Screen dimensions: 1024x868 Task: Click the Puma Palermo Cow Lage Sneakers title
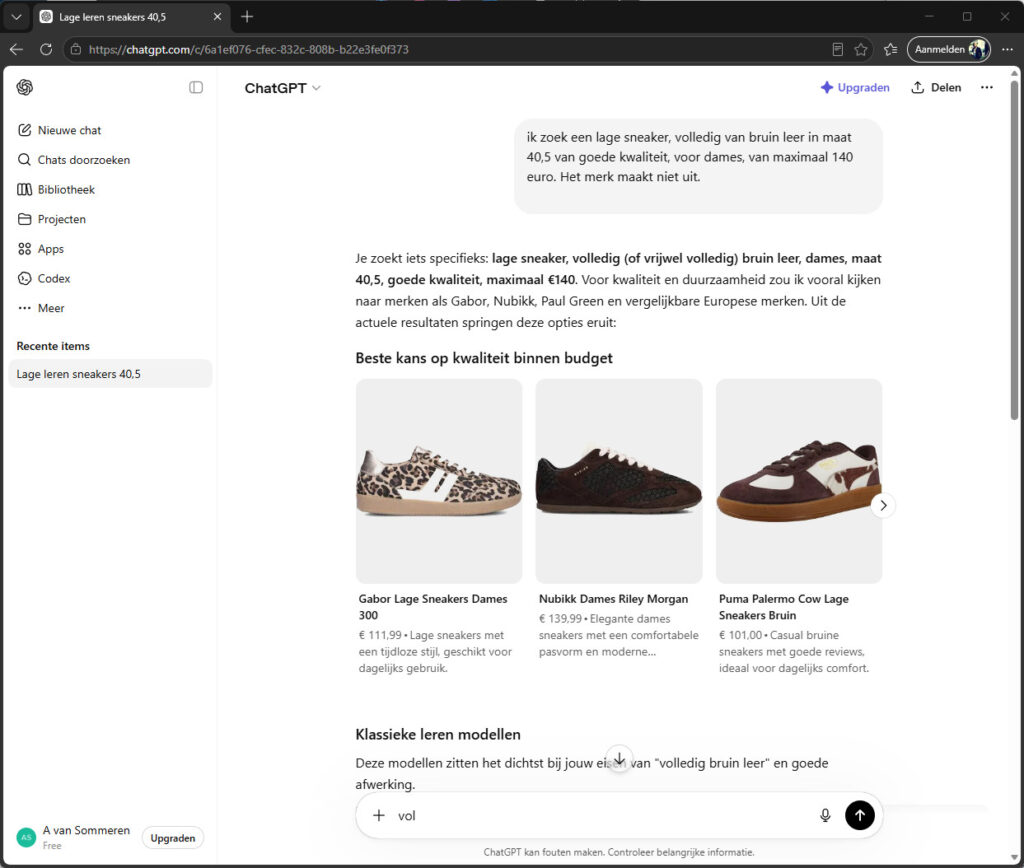pos(784,607)
